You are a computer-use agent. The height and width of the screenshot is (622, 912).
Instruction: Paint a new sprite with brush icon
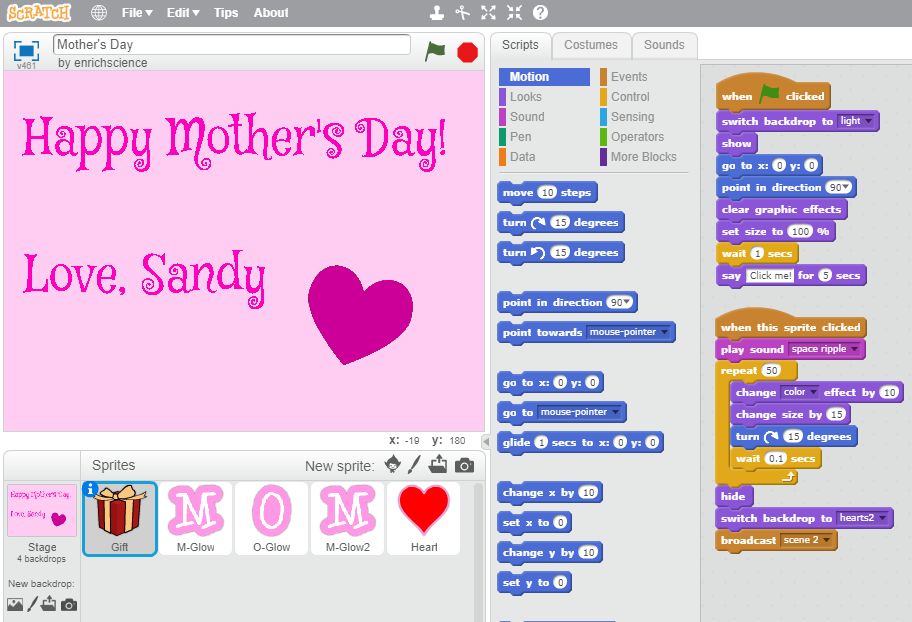pyautogui.click(x=415, y=465)
